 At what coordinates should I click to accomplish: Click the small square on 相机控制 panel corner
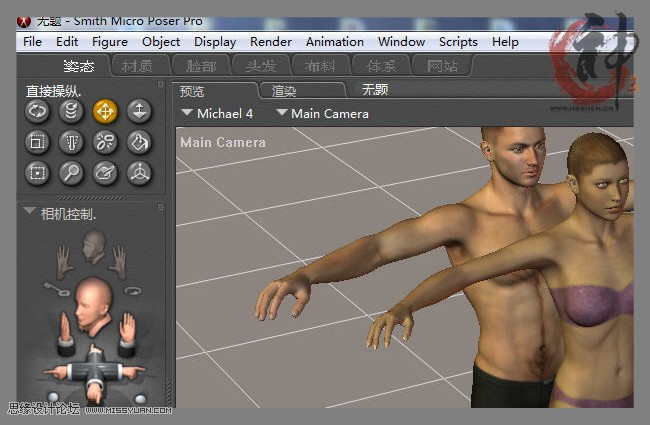click(x=160, y=206)
